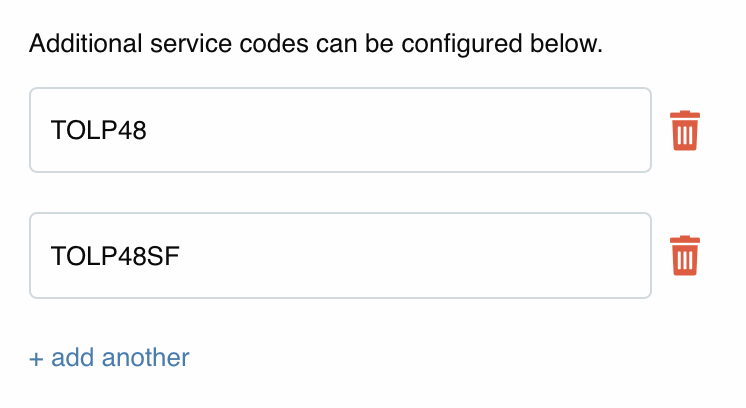
Task: Remove the TOLP48 entry using trash icon
Action: tap(685, 131)
